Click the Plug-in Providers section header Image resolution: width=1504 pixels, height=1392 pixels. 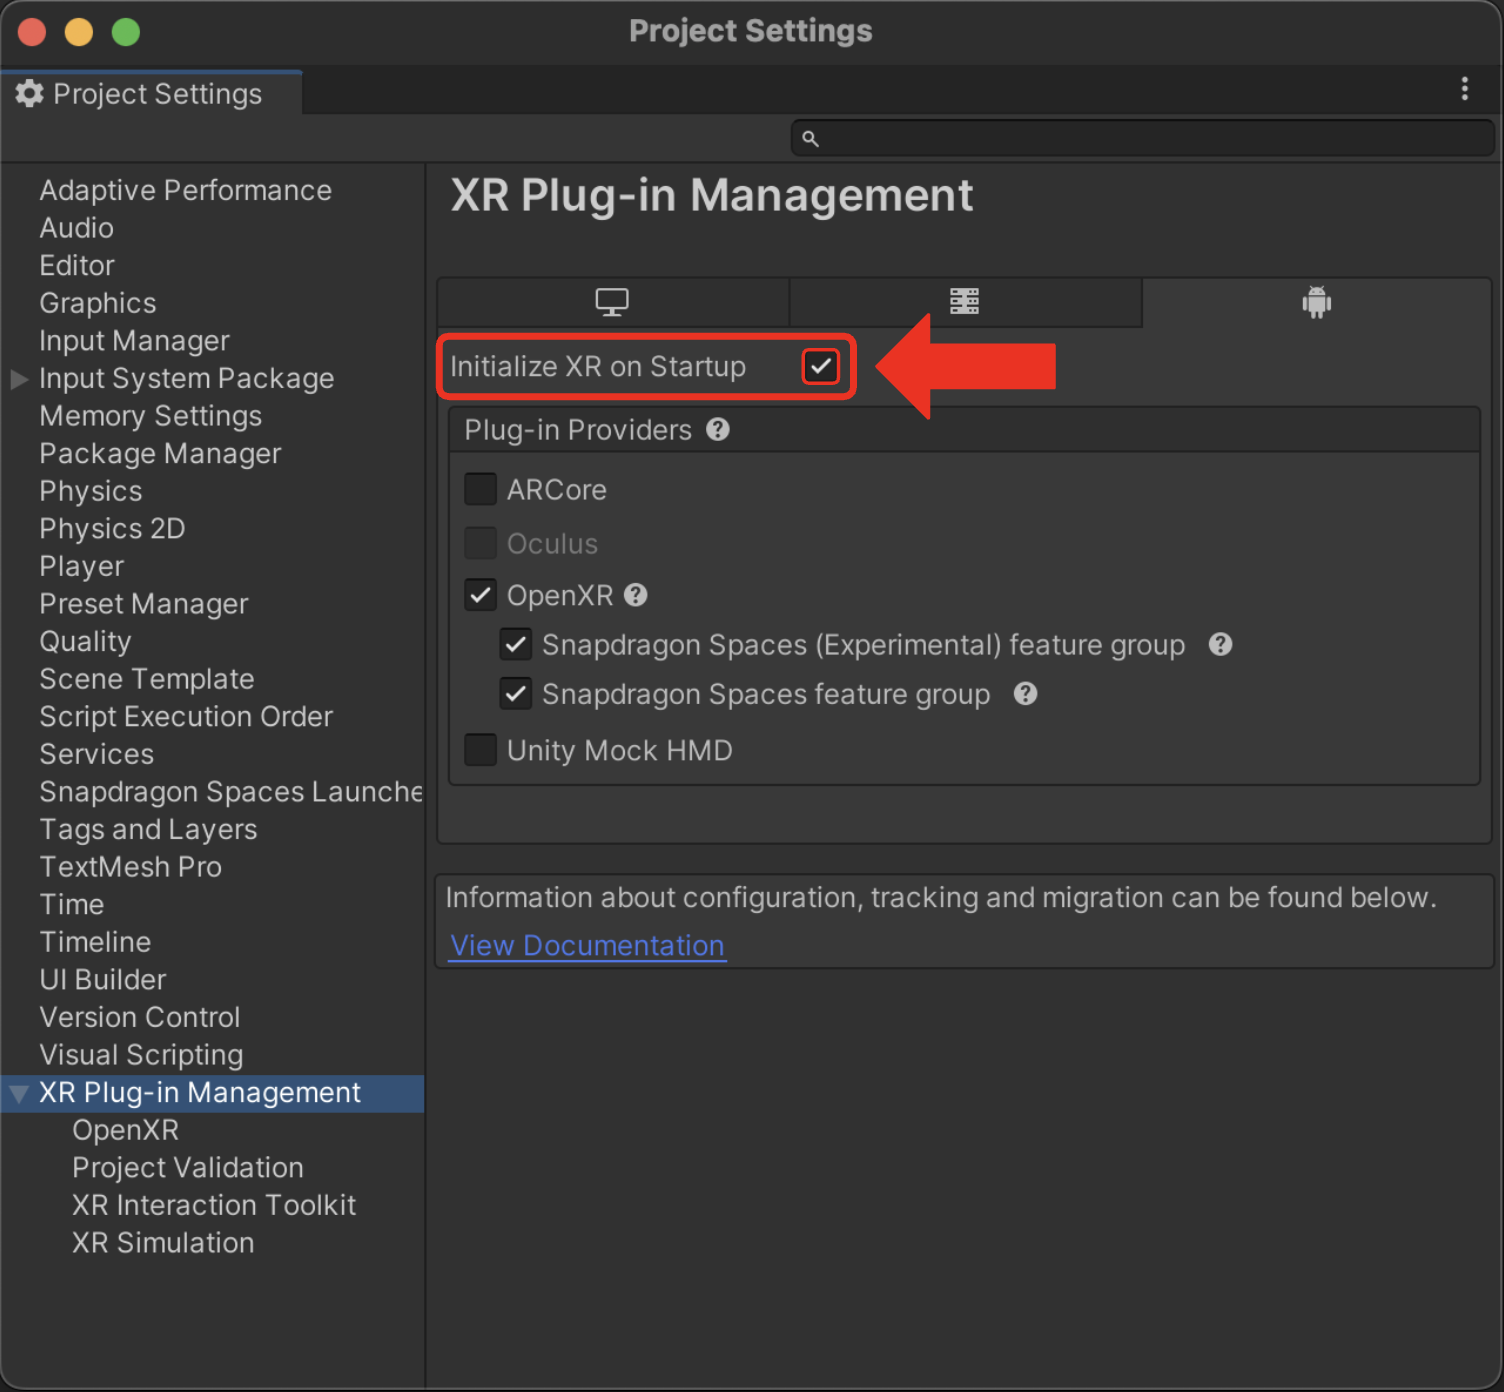[x=964, y=430]
